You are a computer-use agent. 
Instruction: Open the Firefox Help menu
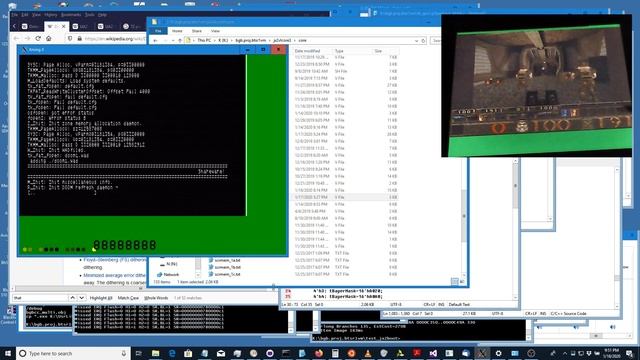point(102,15)
